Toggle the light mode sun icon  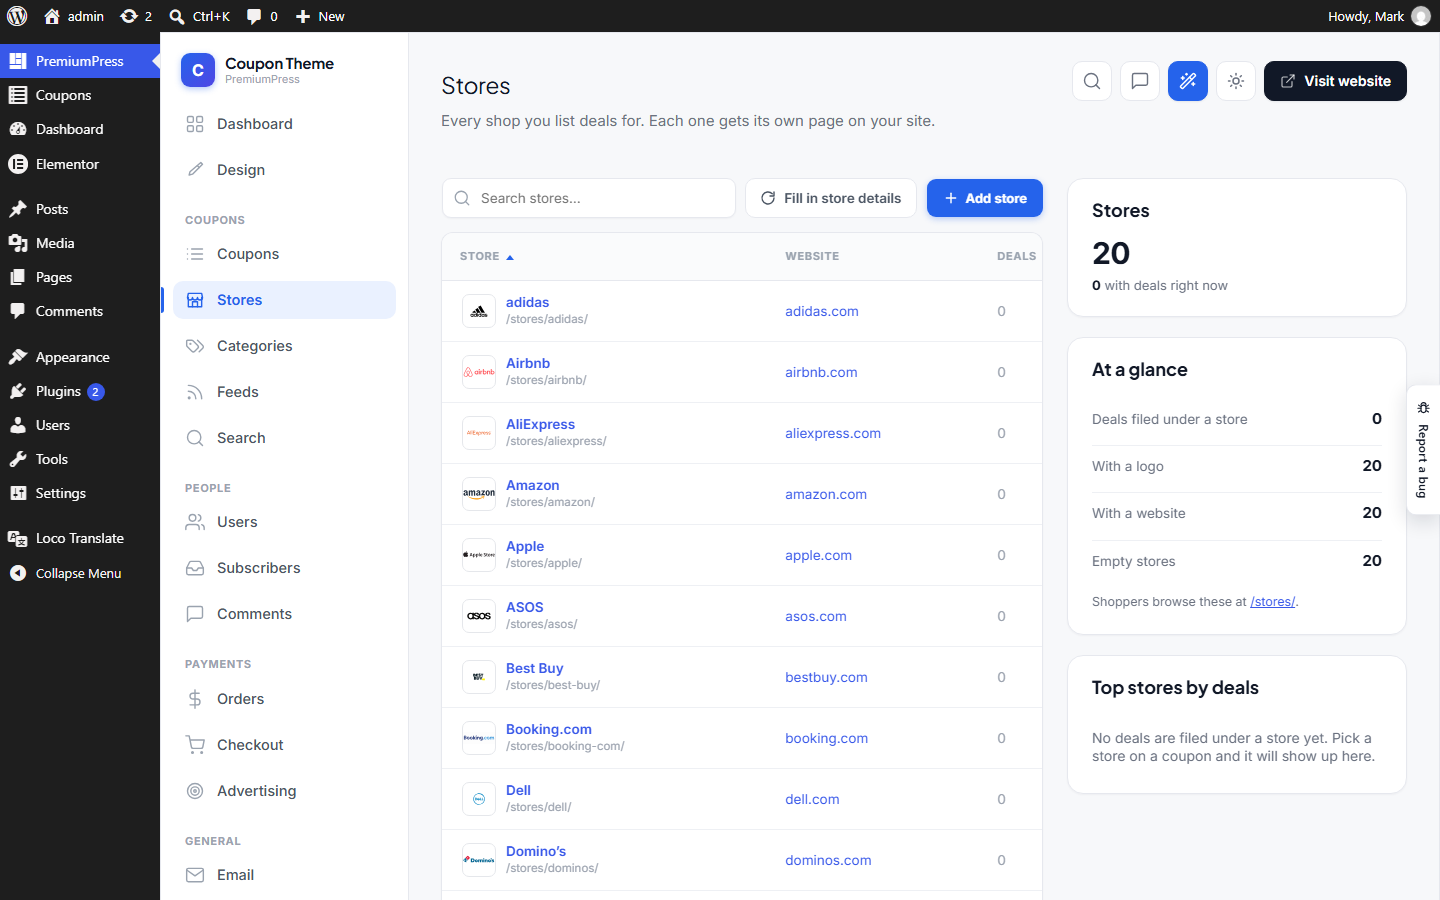pyautogui.click(x=1236, y=81)
